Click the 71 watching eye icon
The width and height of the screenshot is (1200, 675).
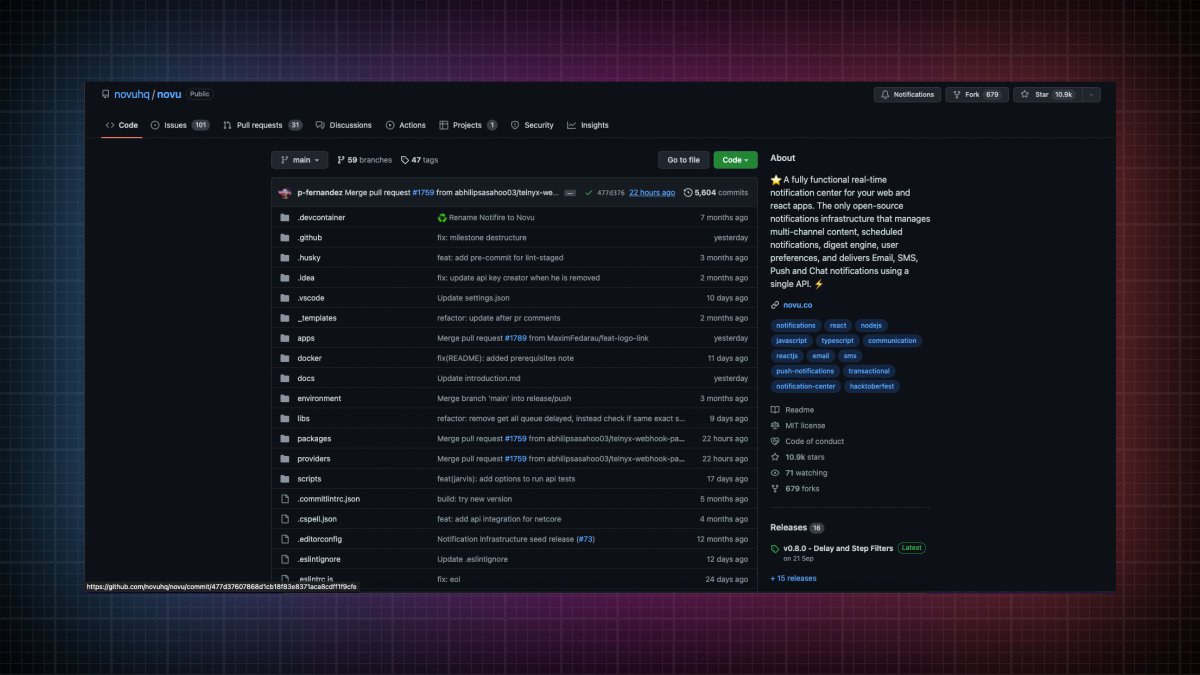click(x=775, y=472)
